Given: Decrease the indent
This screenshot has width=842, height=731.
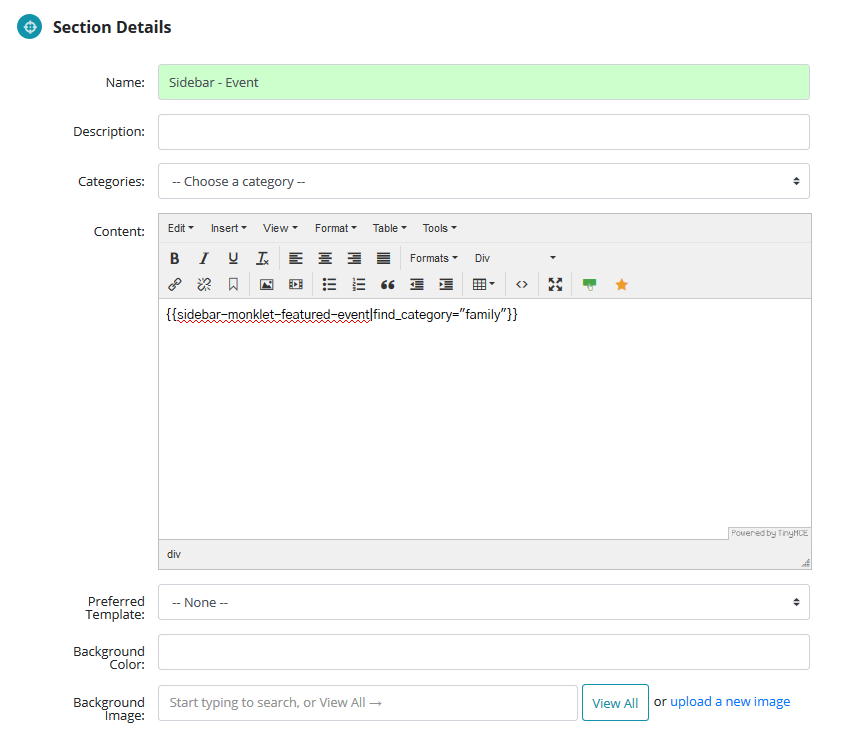Looking at the screenshot, I should (x=417, y=284).
